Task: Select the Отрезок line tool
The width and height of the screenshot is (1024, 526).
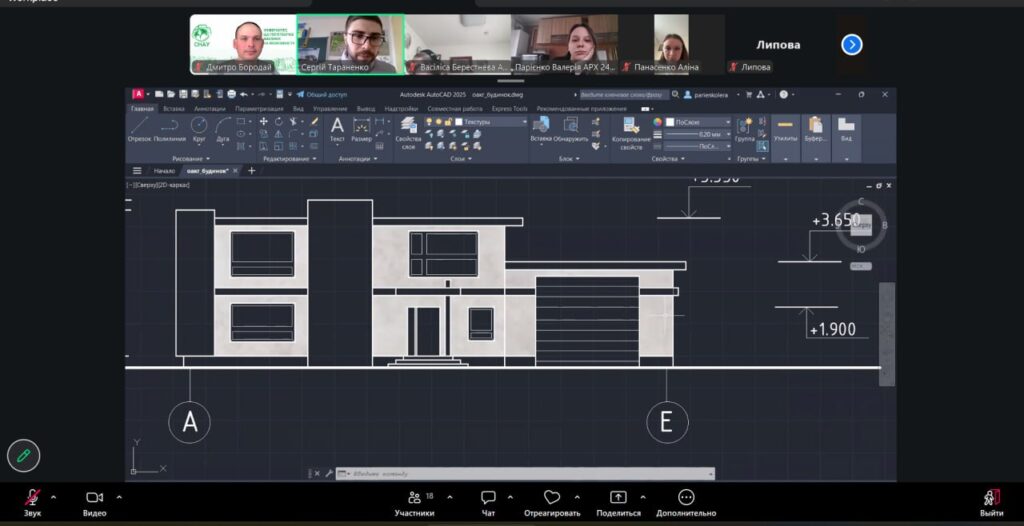Action: (x=139, y=127)
